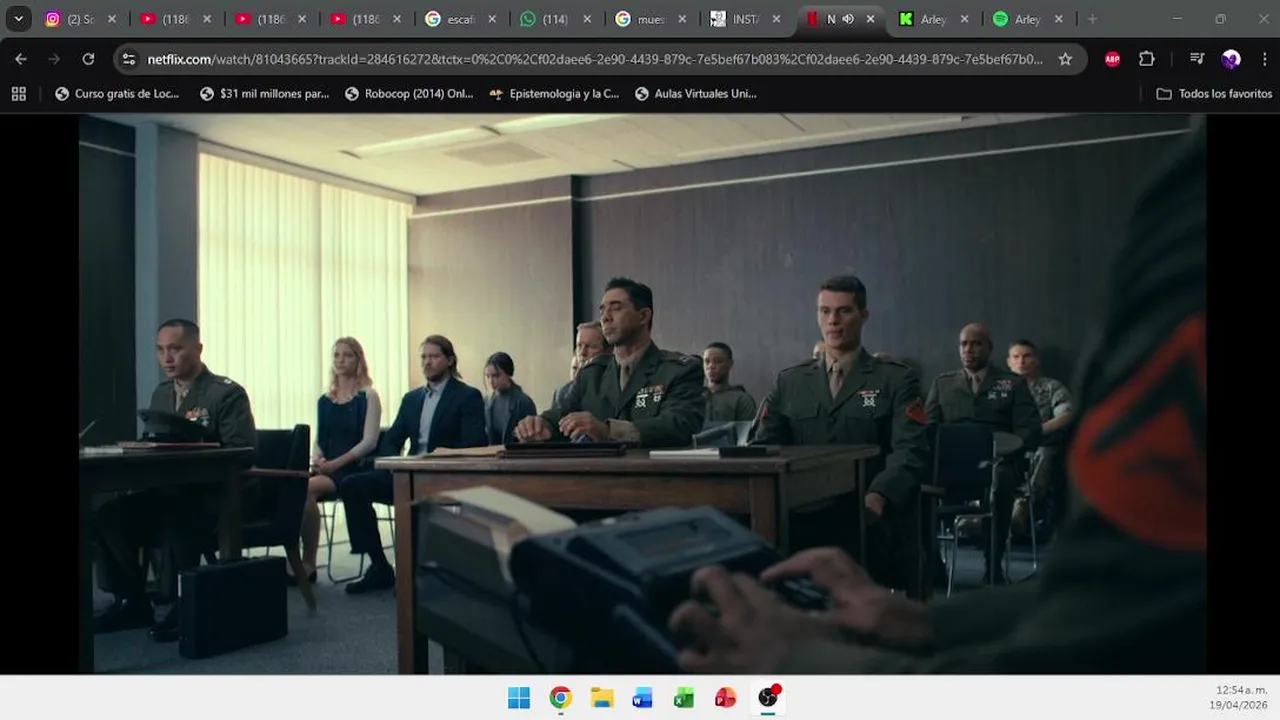The image size is (1280, 720).
Task: View site information for netflix.com
Action: click(x=128, y=59)
